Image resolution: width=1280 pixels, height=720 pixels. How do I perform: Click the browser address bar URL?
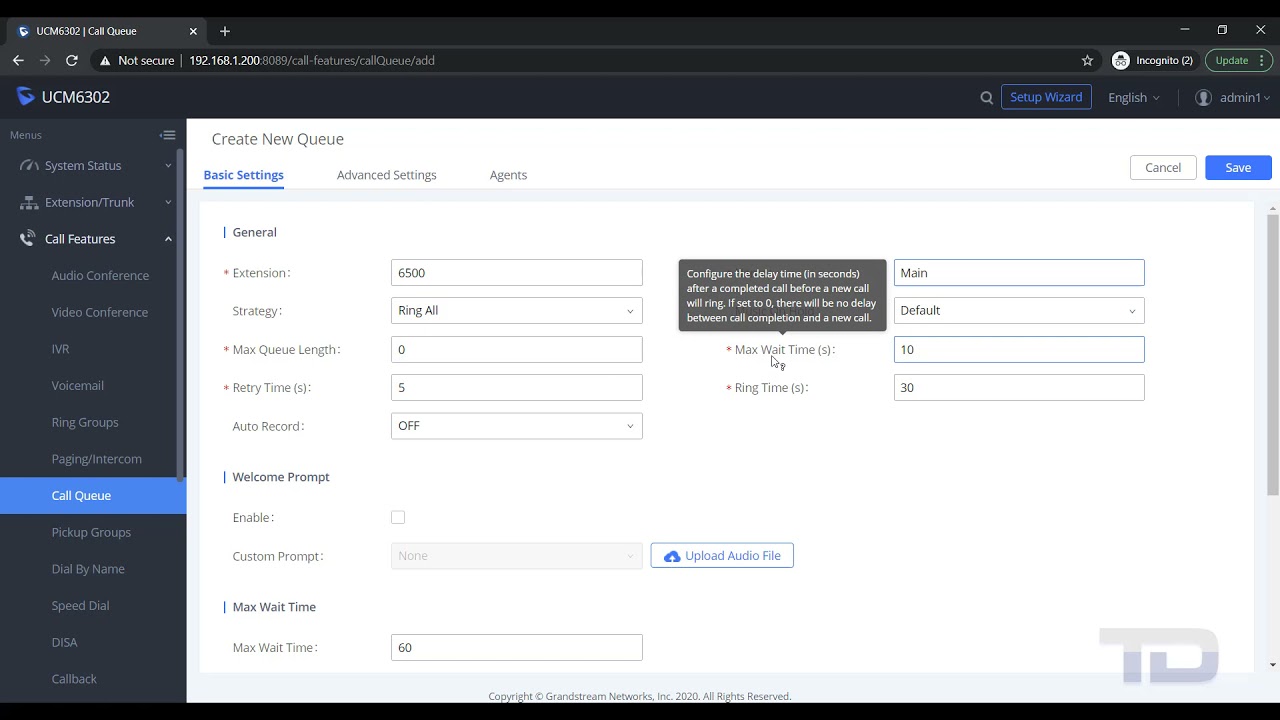click(312, 60)
